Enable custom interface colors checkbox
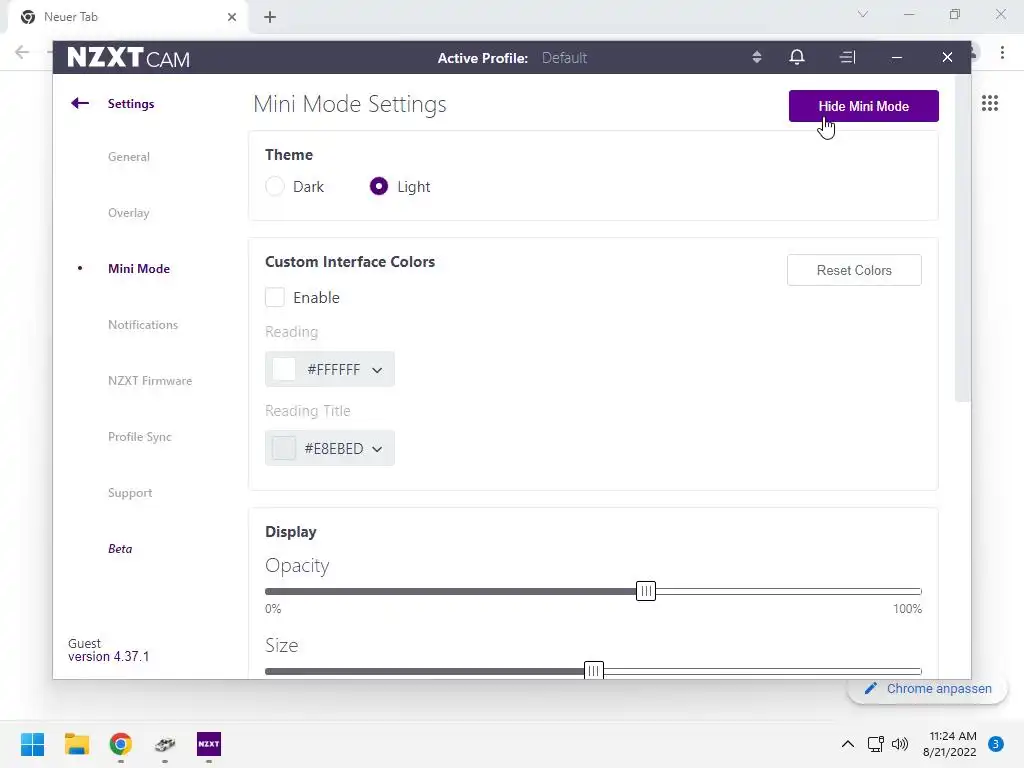The height and width of the screenshot is (768, 1024). tap(275, 297)
